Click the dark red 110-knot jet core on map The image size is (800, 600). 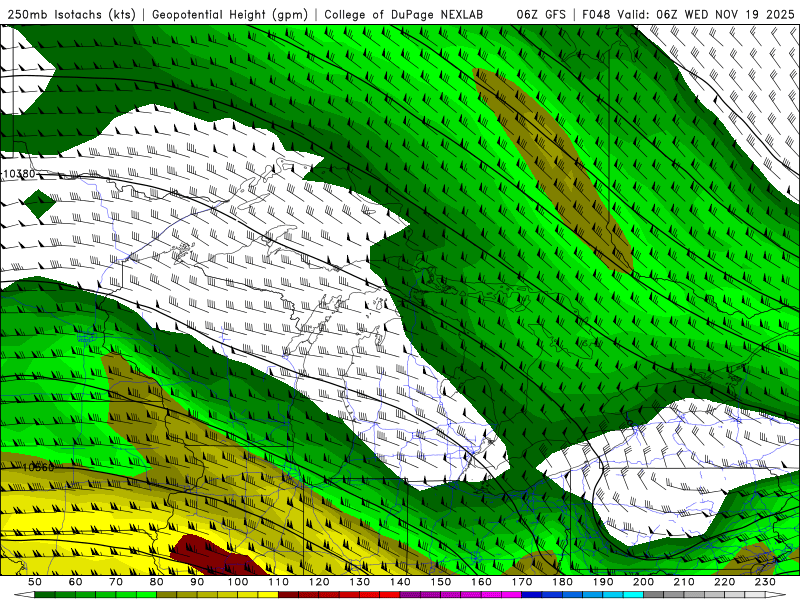[x=217, y=556]
